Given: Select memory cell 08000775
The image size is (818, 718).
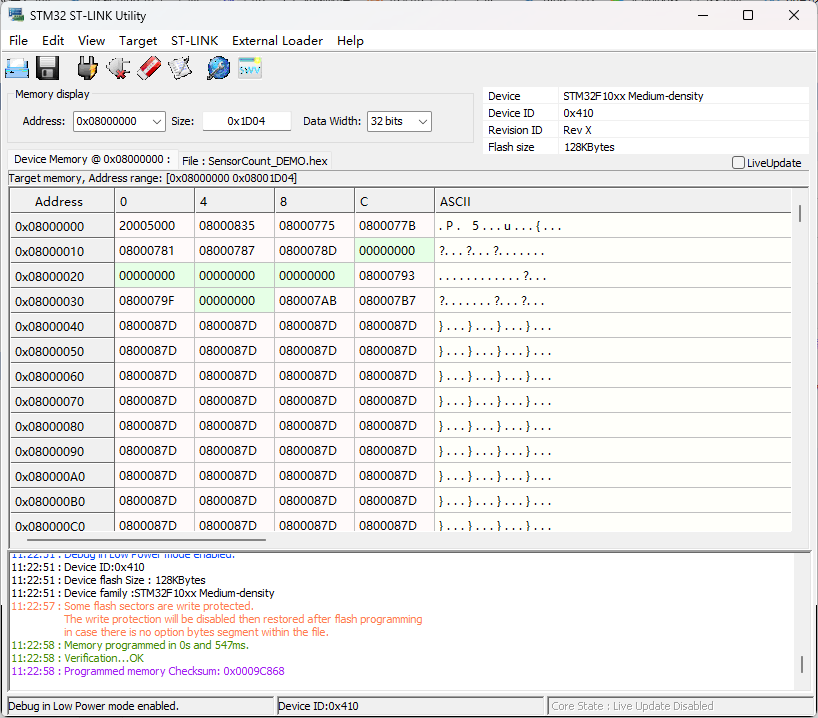Looking at the screenshot, I should (314, 226).
